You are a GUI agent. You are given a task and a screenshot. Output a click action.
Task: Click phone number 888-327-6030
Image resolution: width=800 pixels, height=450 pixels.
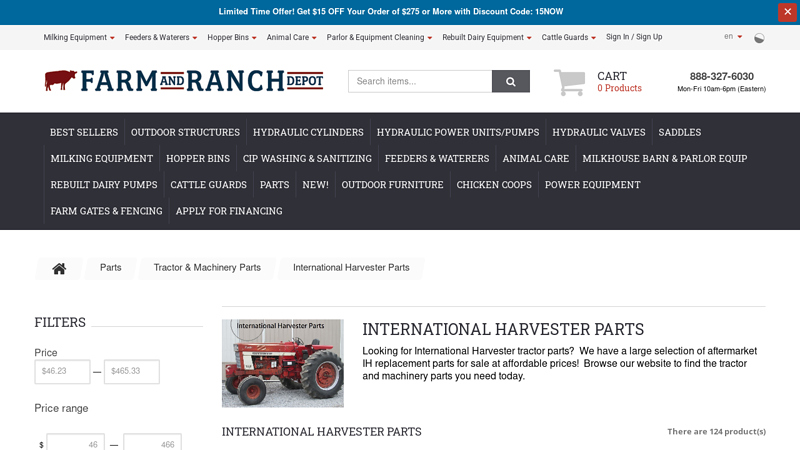click(x=721, y=77)
